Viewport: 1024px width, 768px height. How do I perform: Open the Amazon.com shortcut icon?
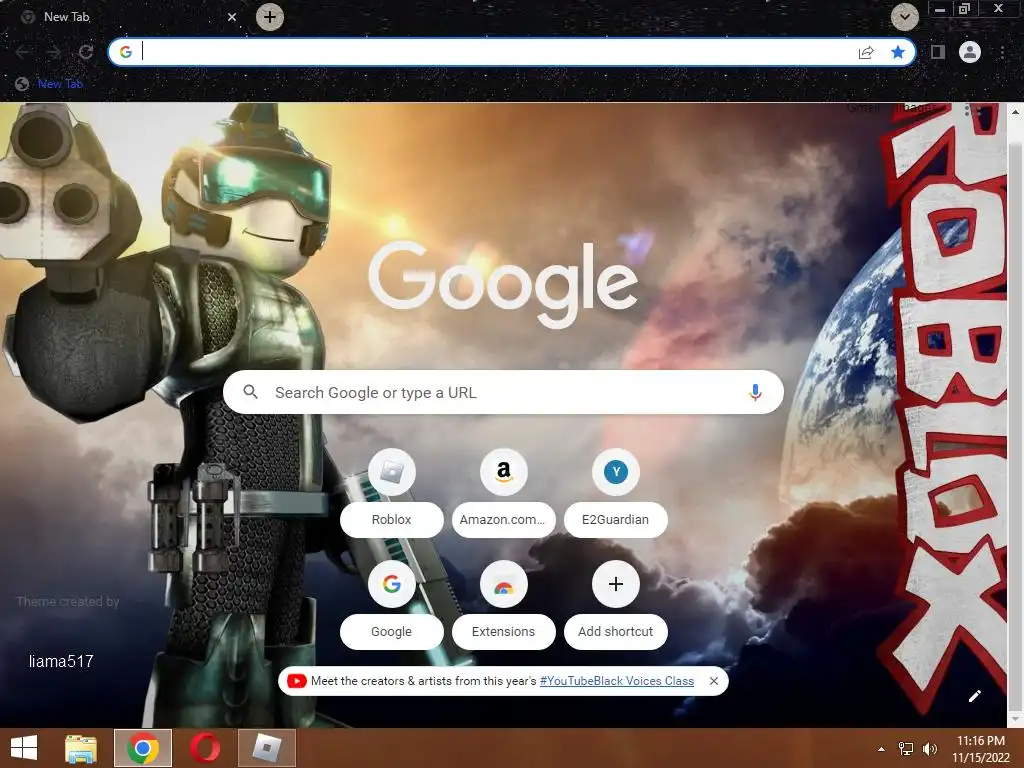(504, 472)
